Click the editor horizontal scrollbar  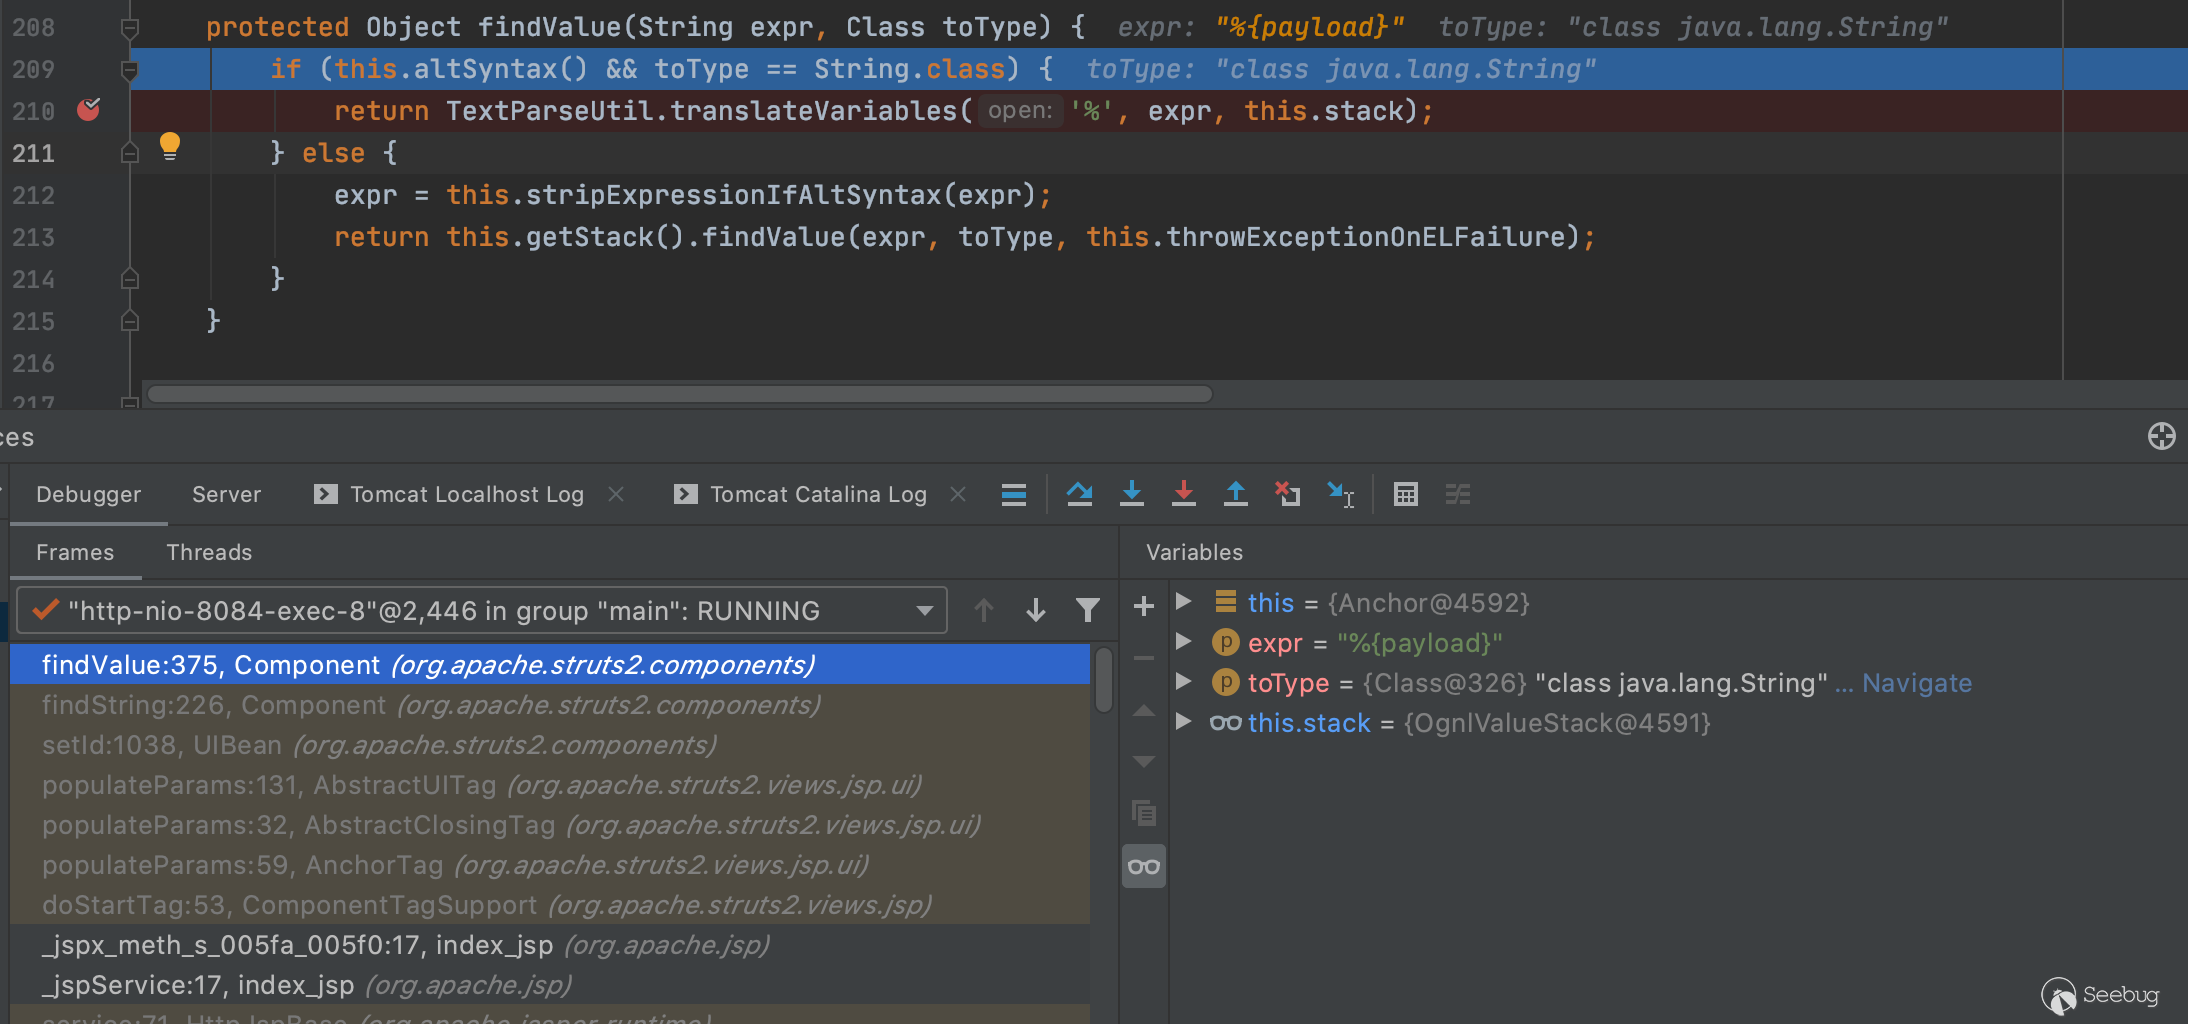tap(680, 394)
